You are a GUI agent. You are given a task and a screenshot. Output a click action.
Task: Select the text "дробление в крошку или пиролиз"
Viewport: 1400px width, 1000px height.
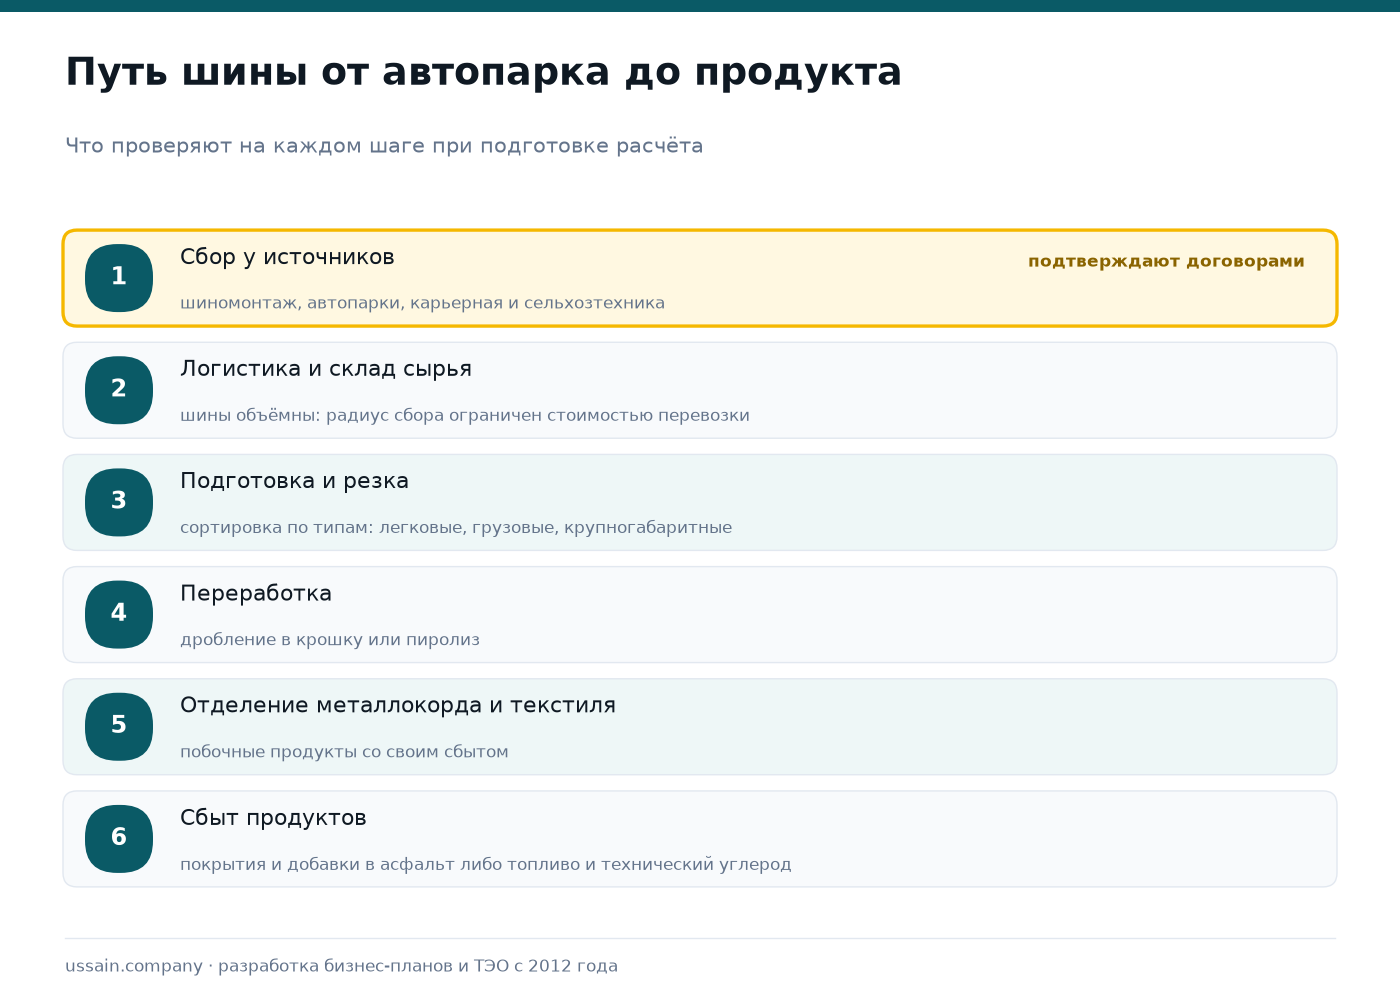(x=330, y=640)
